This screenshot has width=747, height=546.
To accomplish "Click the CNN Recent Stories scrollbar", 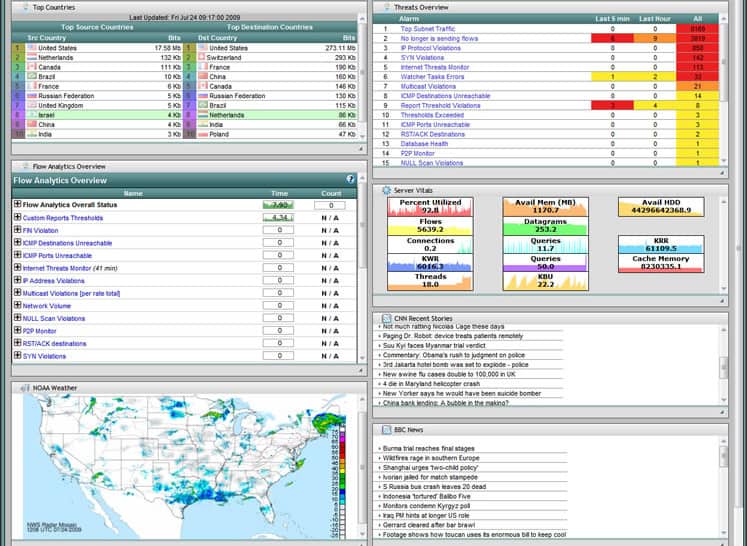I will click(x=724, y=364).
